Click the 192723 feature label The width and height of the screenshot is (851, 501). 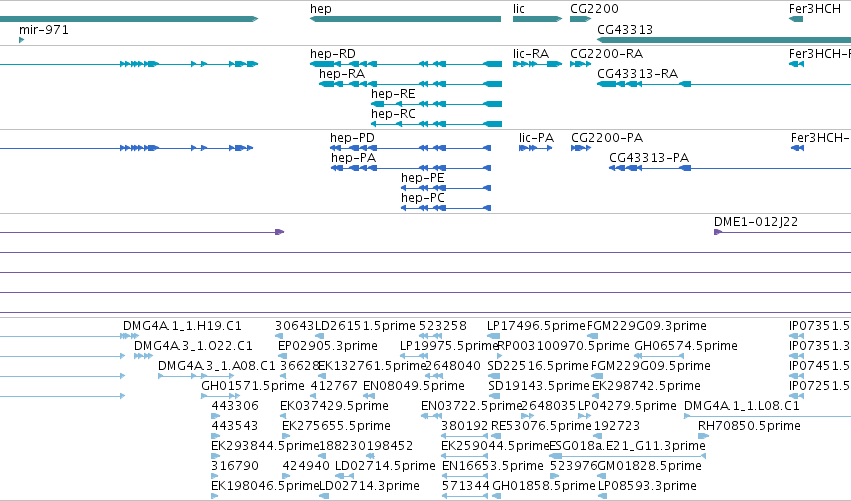[617, 427]
